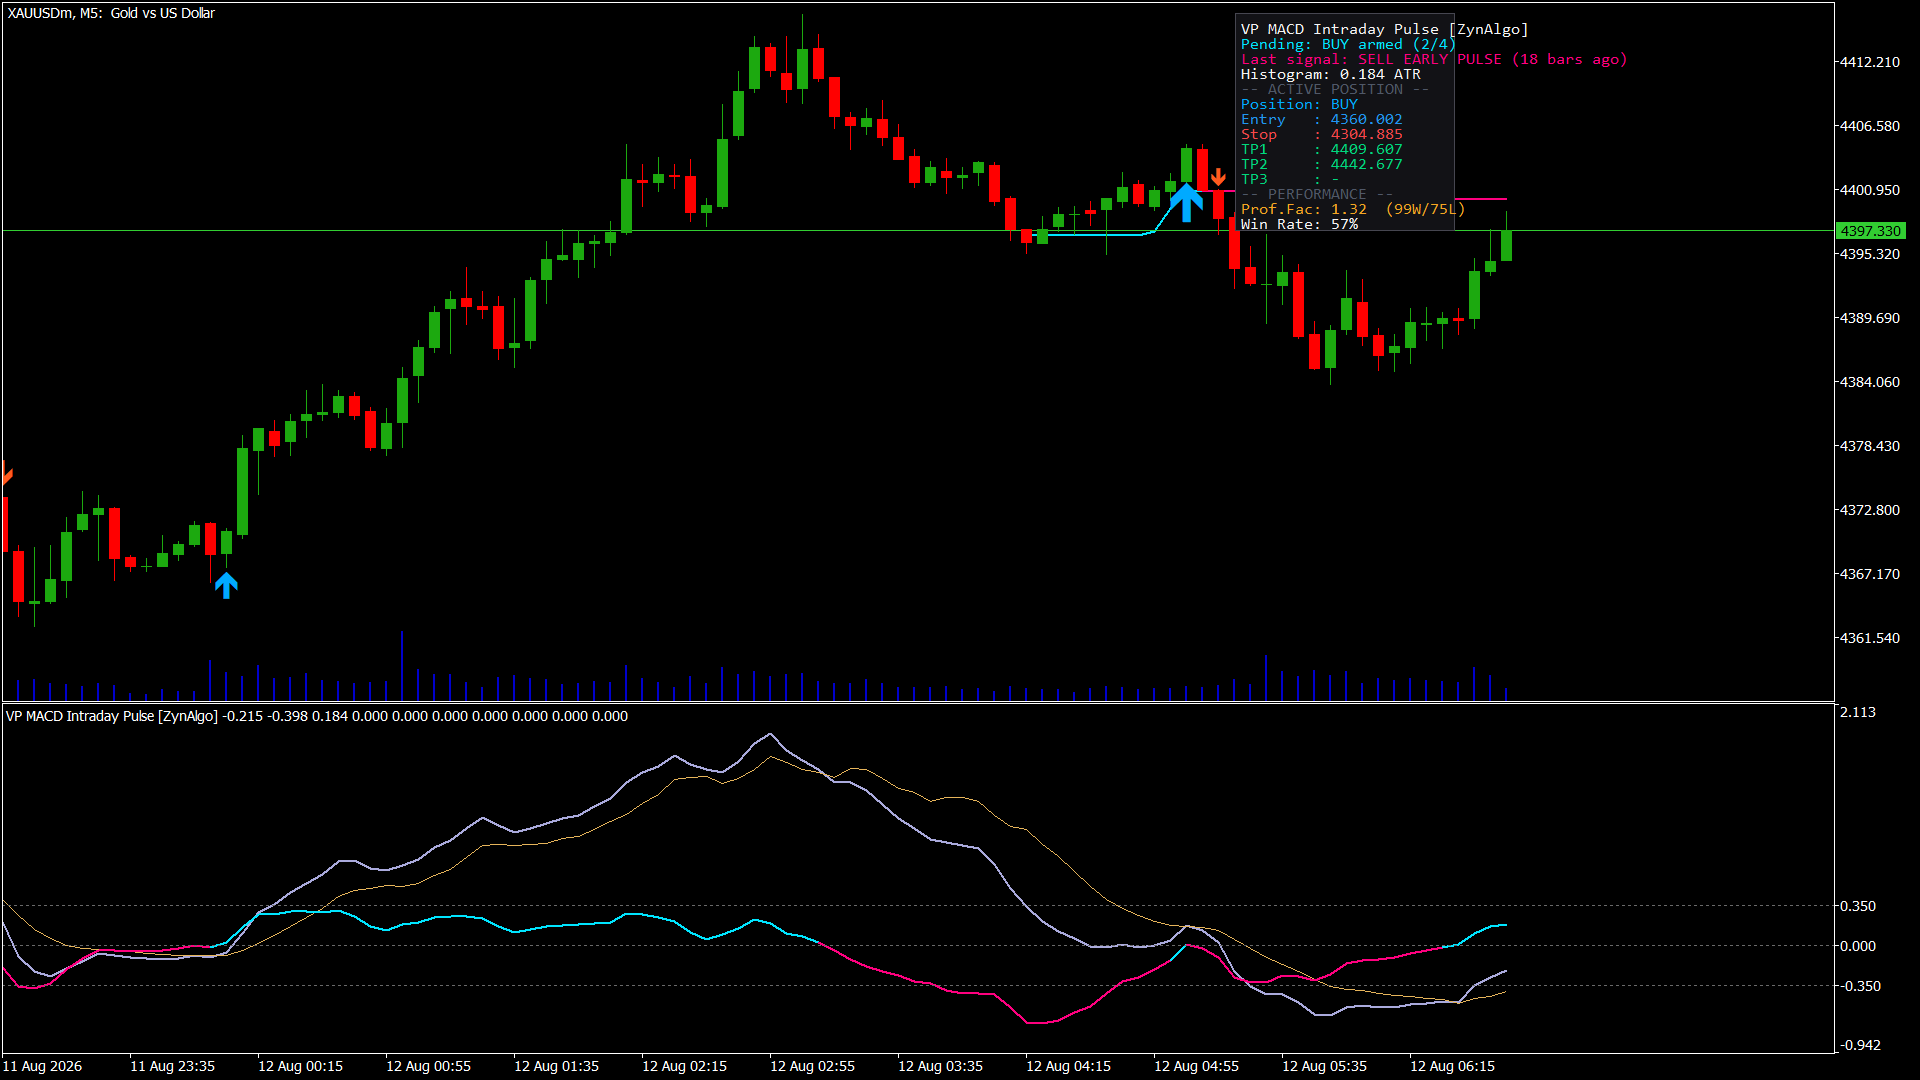The image size is (1920, 1080).
Task: Click the -0.350 indicator level label
Action: [1858, 986]
